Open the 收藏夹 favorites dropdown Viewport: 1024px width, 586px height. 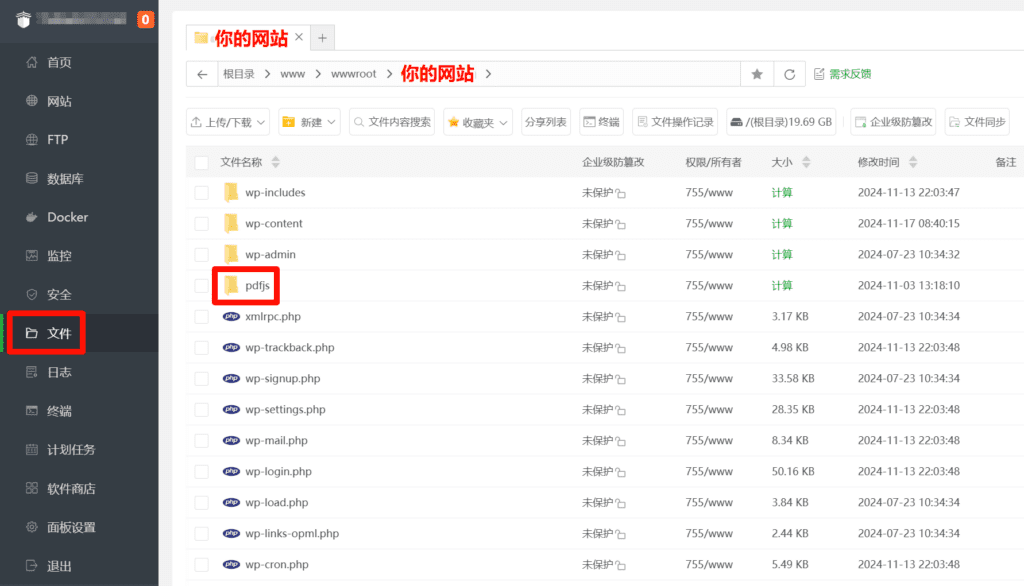(x=477, y=121)
